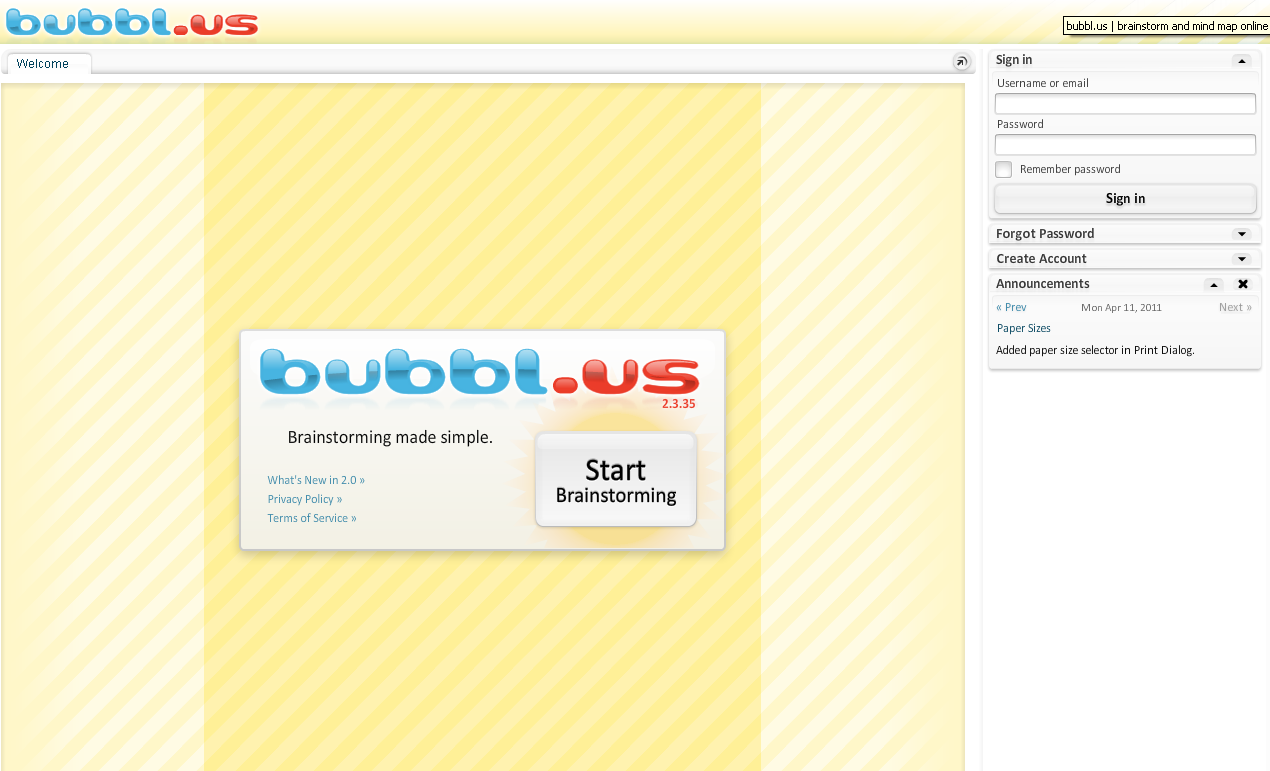Click the Next announcement link
The height and width of the screenshot is (771, 1270).
pos(1235,308)
